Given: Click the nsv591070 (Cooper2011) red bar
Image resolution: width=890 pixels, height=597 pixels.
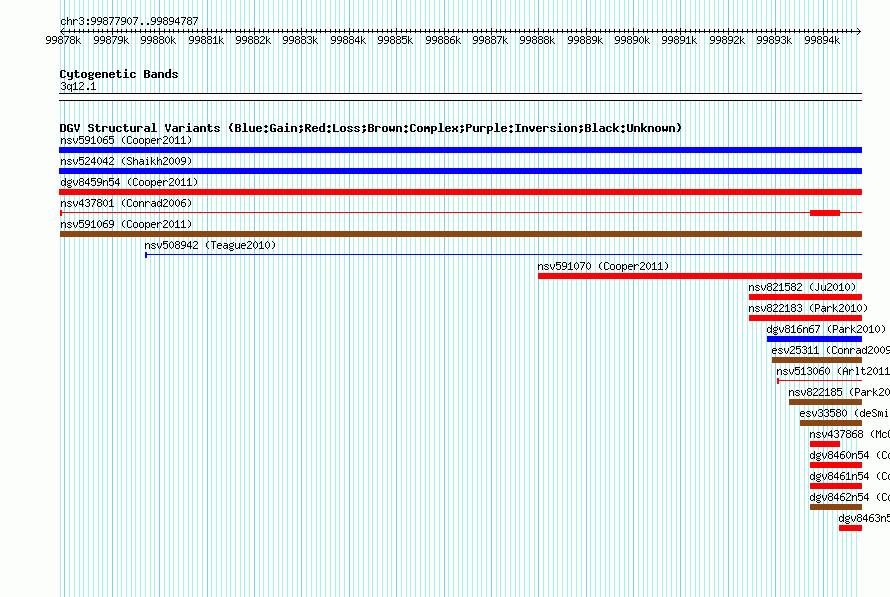Looking at the screenshot, I should click(x=700, y=276).
